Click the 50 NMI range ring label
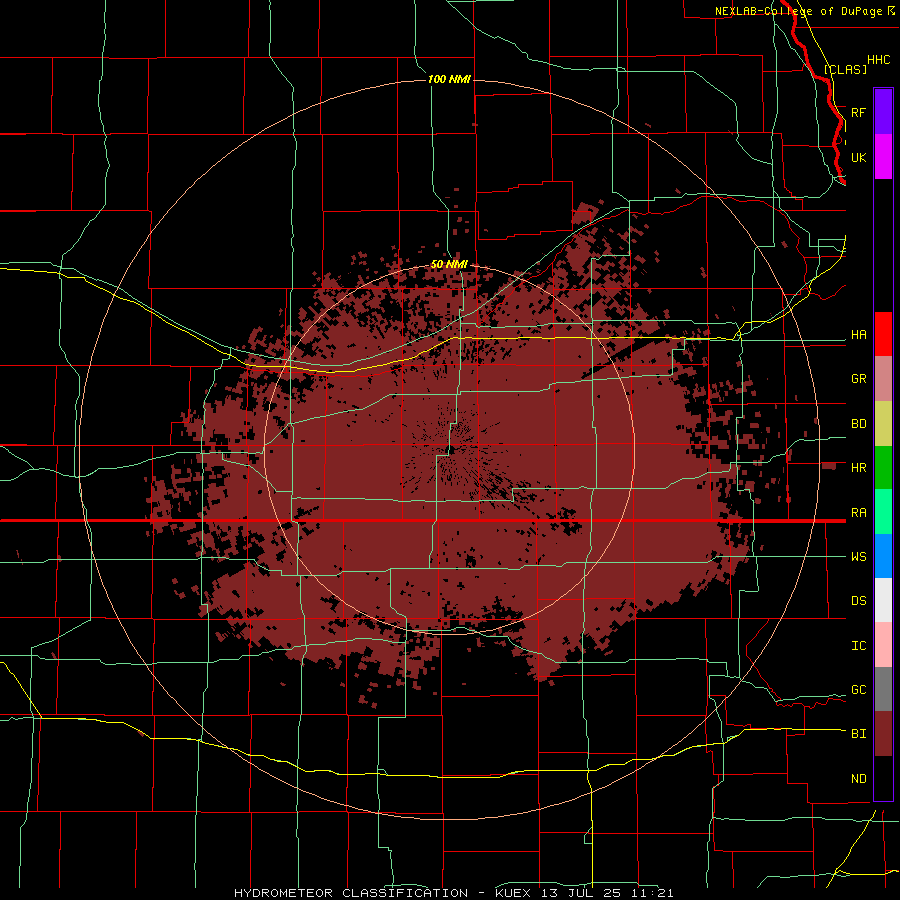The width and height of the screenshot is (900, 900). coord(449,264)
